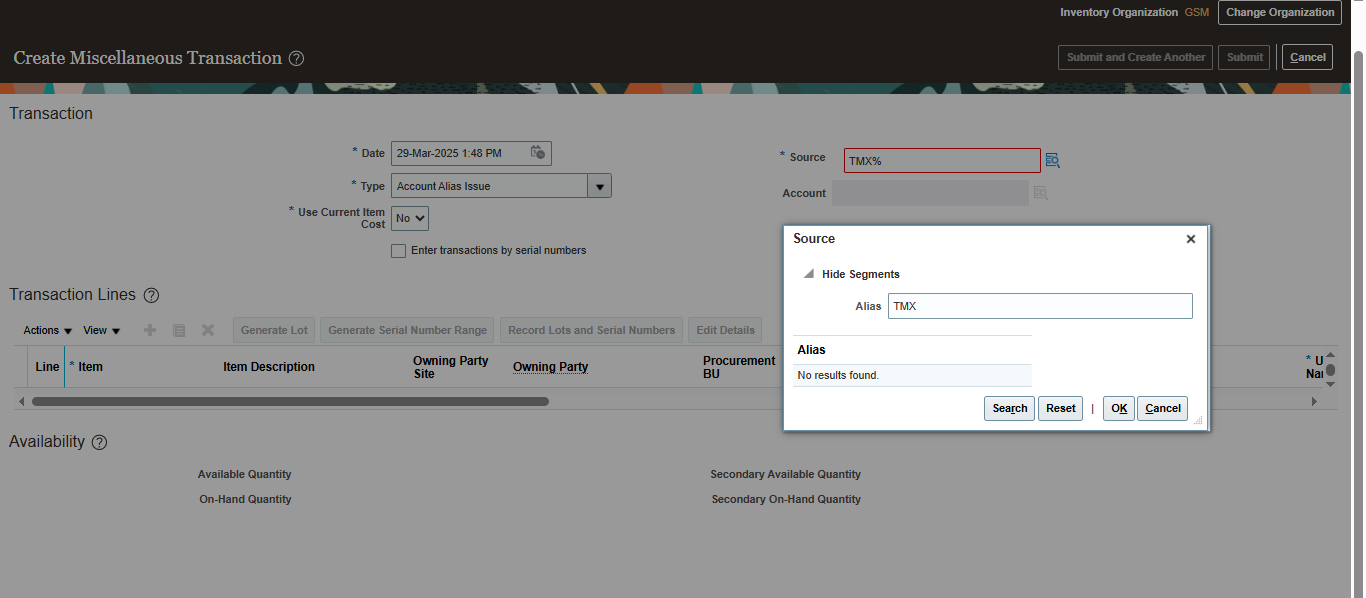This screenshot has width=1366, height=598.
Task: Open the Account field lookup icon
Action: [x=1040, y=193]
